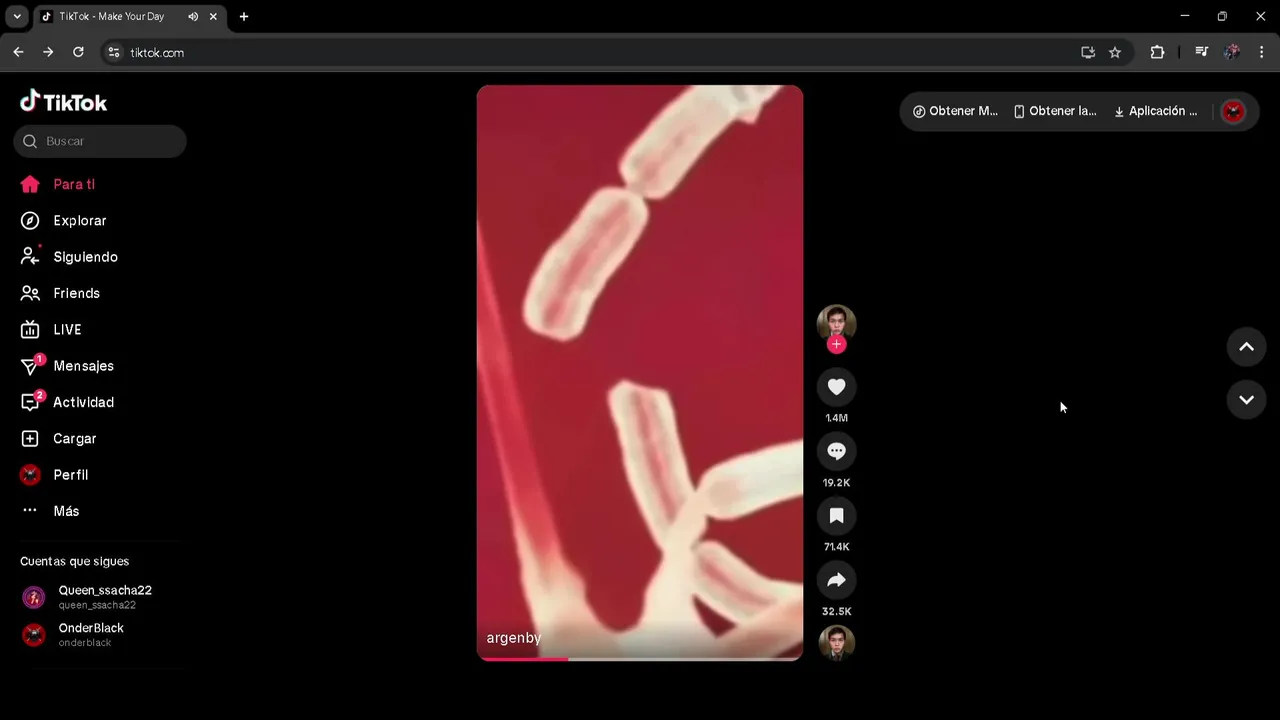Reload the page
Image resolution: width=1280 pixels, height=720 pixels.
[x=78, y=52]
